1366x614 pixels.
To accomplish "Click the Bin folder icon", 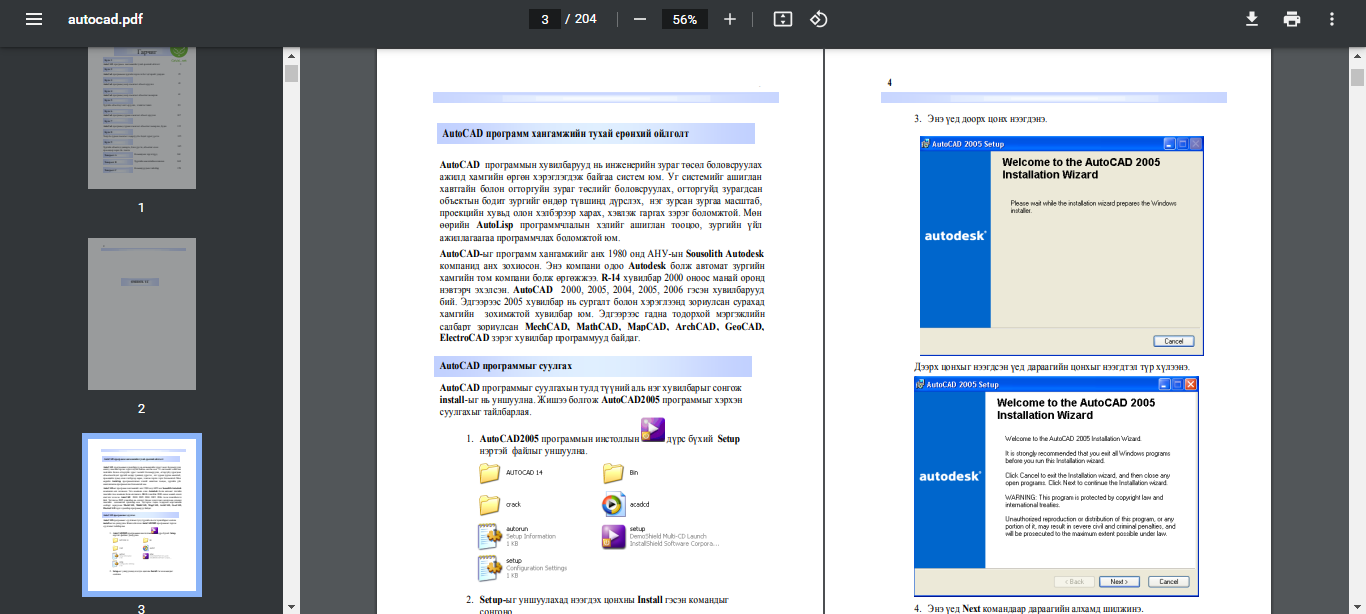I will coord(613,473).
